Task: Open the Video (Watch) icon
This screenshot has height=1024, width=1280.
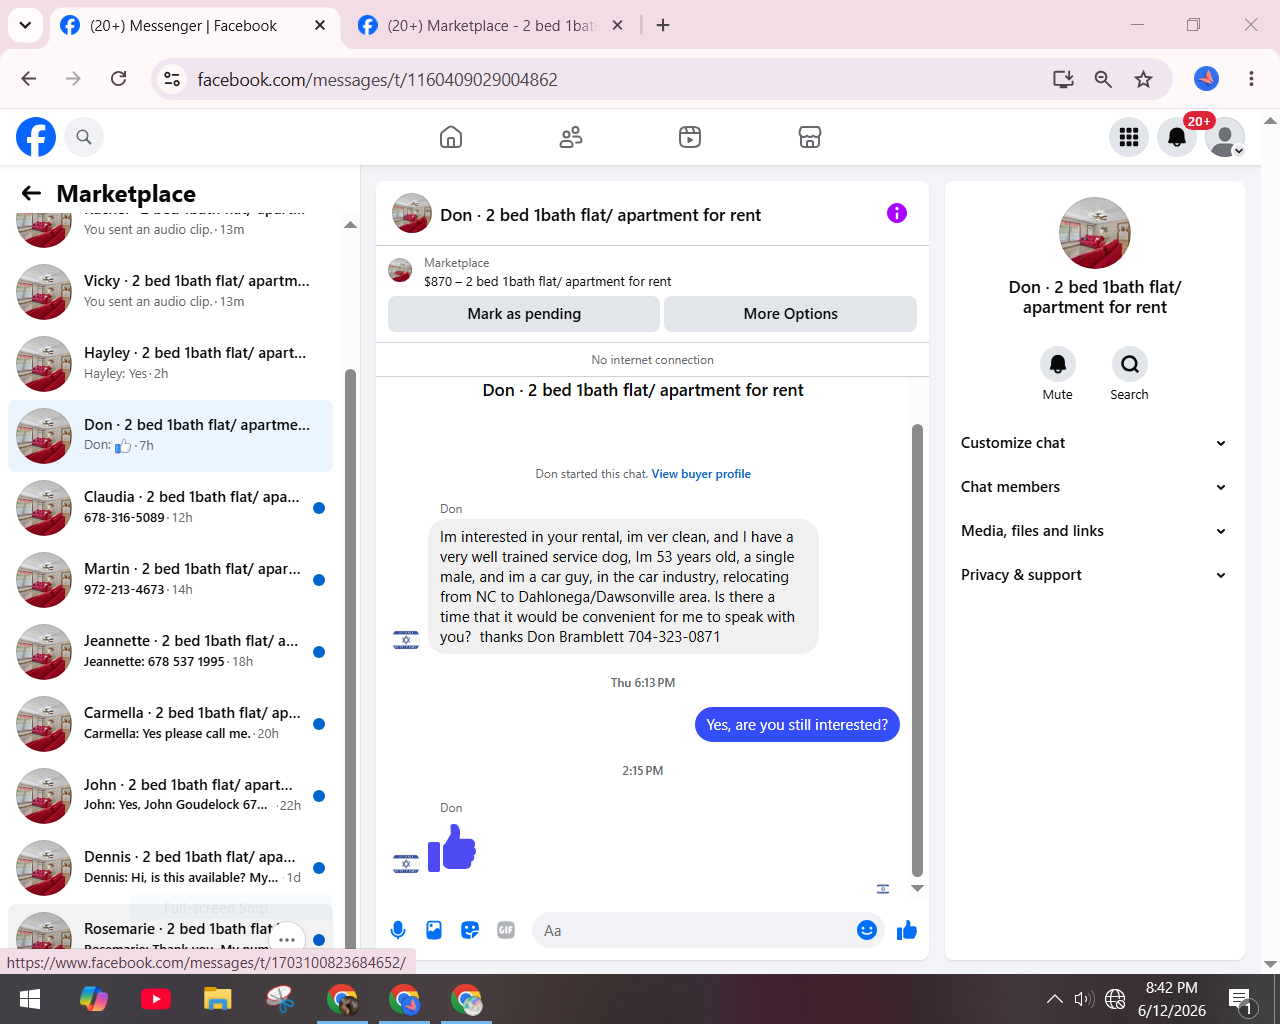Action: coord(690,137)
